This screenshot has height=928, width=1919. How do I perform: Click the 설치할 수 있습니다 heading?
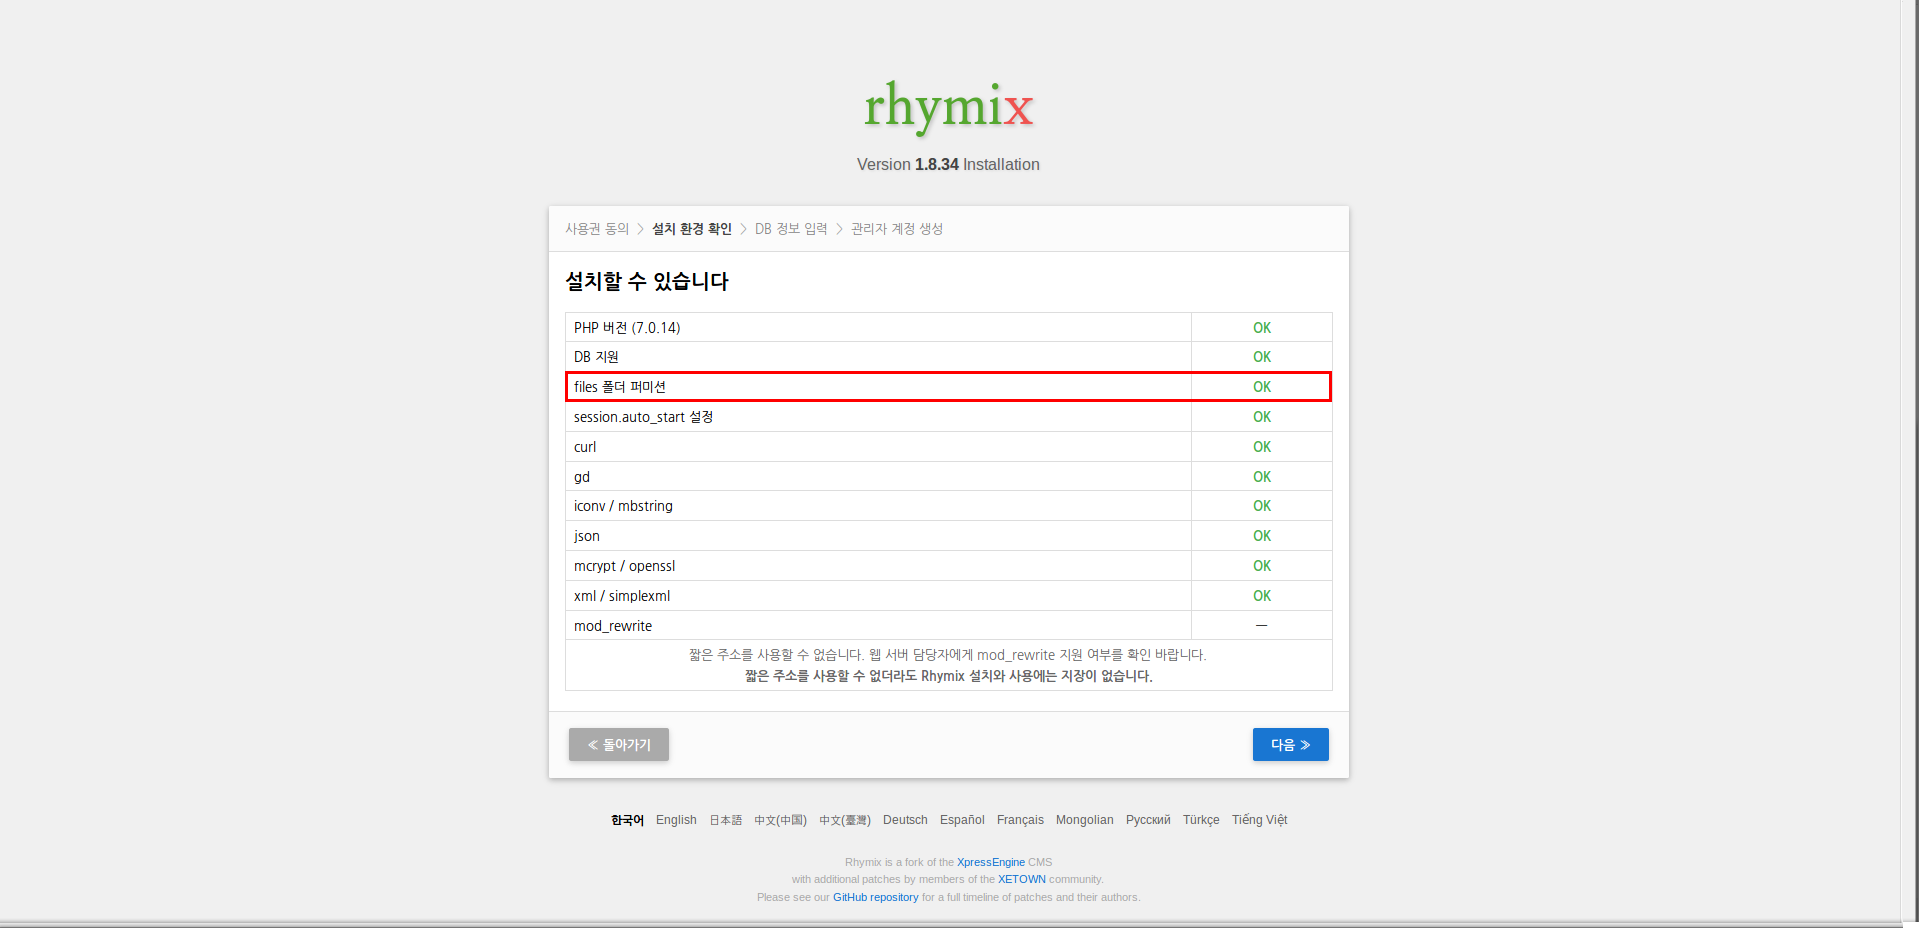coord(647,282)
